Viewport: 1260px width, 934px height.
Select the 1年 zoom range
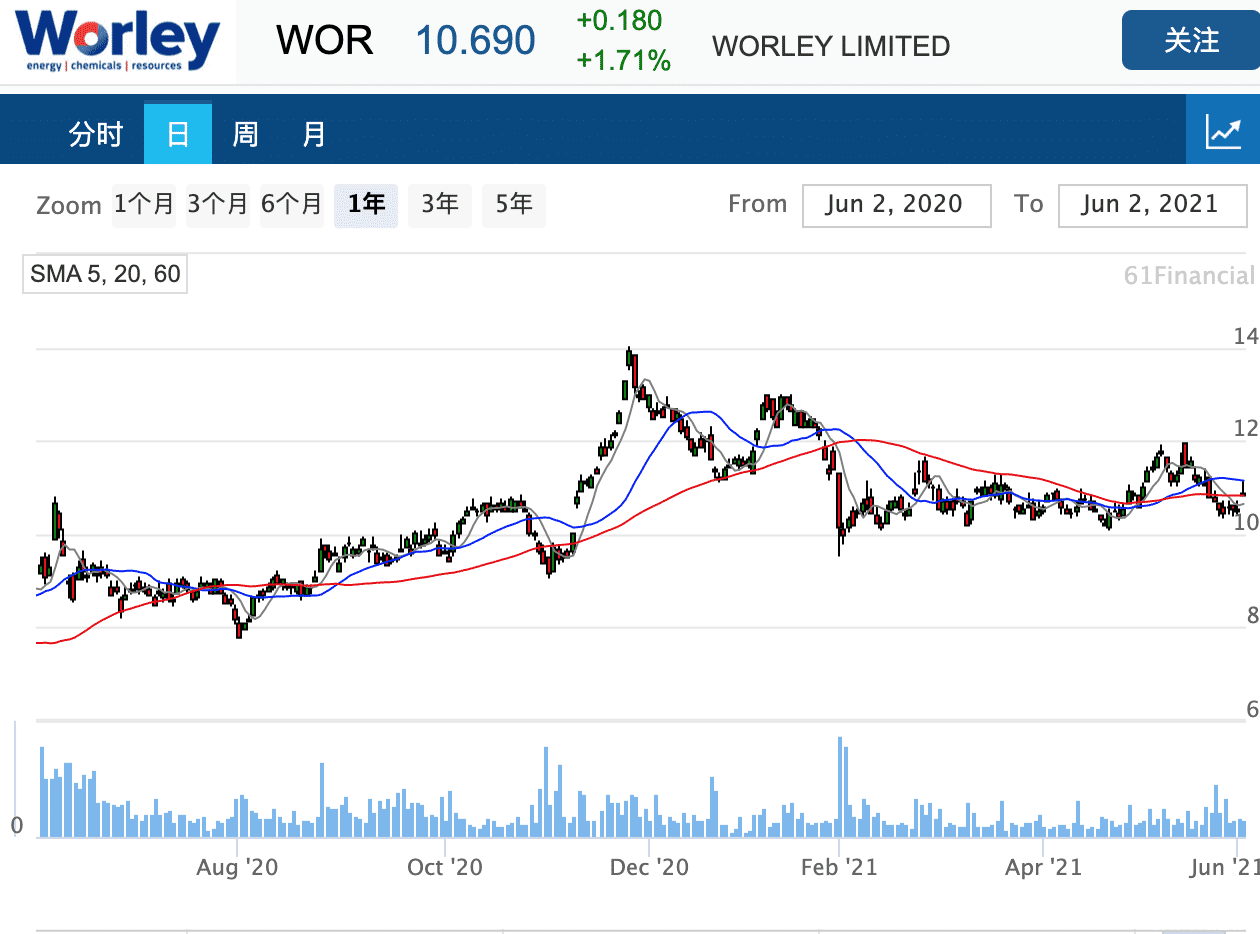tap(366, 205)
